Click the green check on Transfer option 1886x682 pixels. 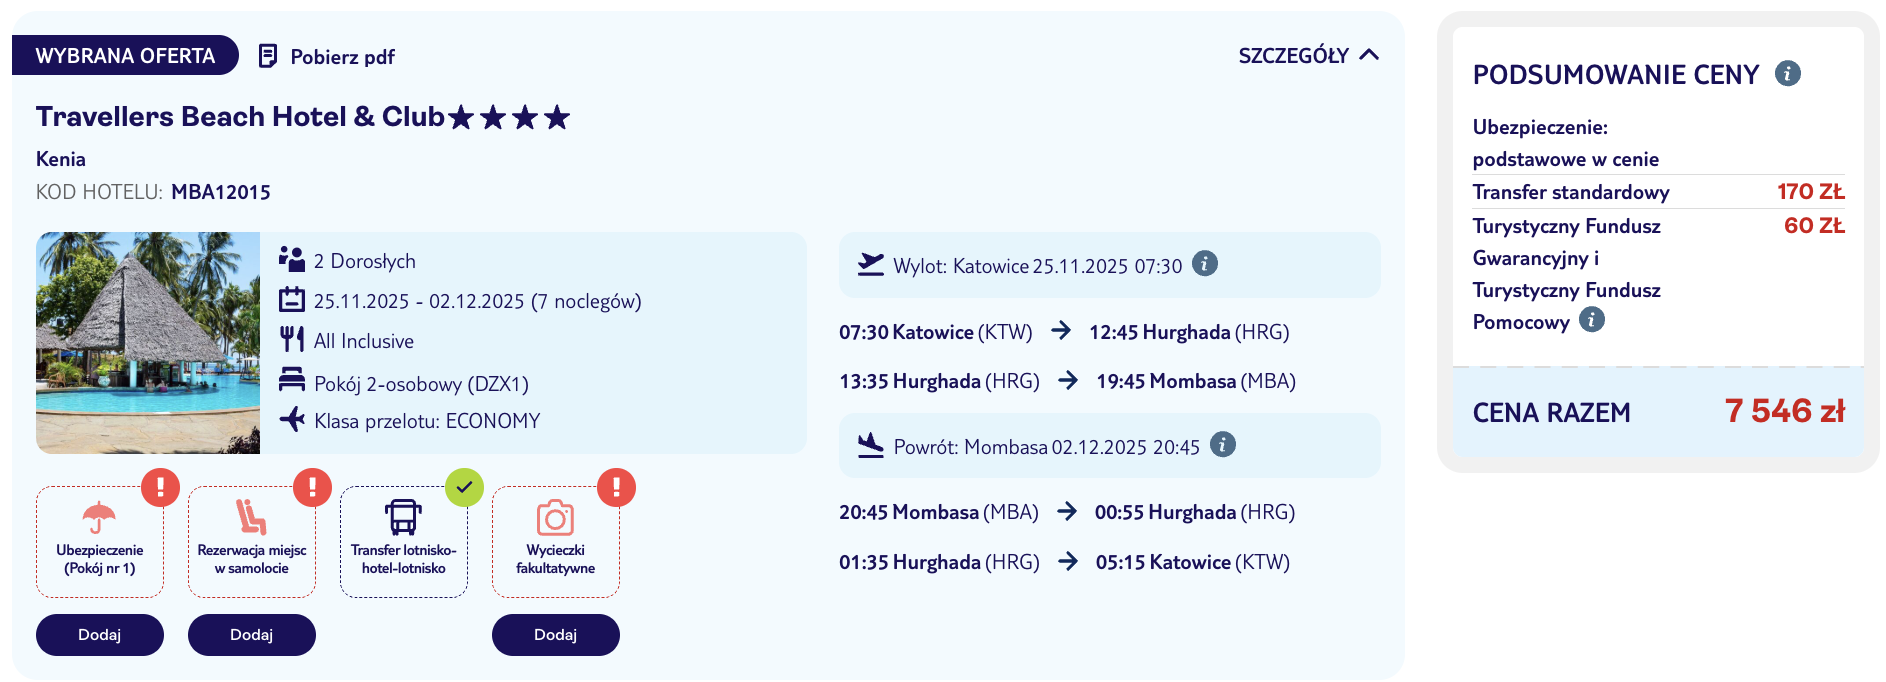463,488
